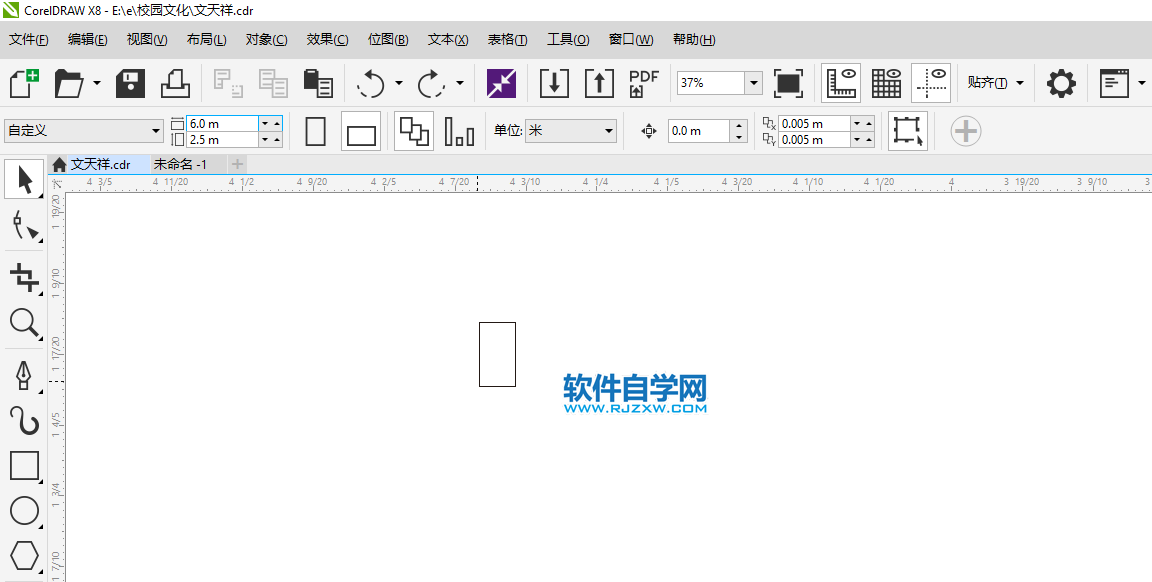Screen dimensions: 1152x582
Task: Select the Zoom tool
Action: point(24,324)
